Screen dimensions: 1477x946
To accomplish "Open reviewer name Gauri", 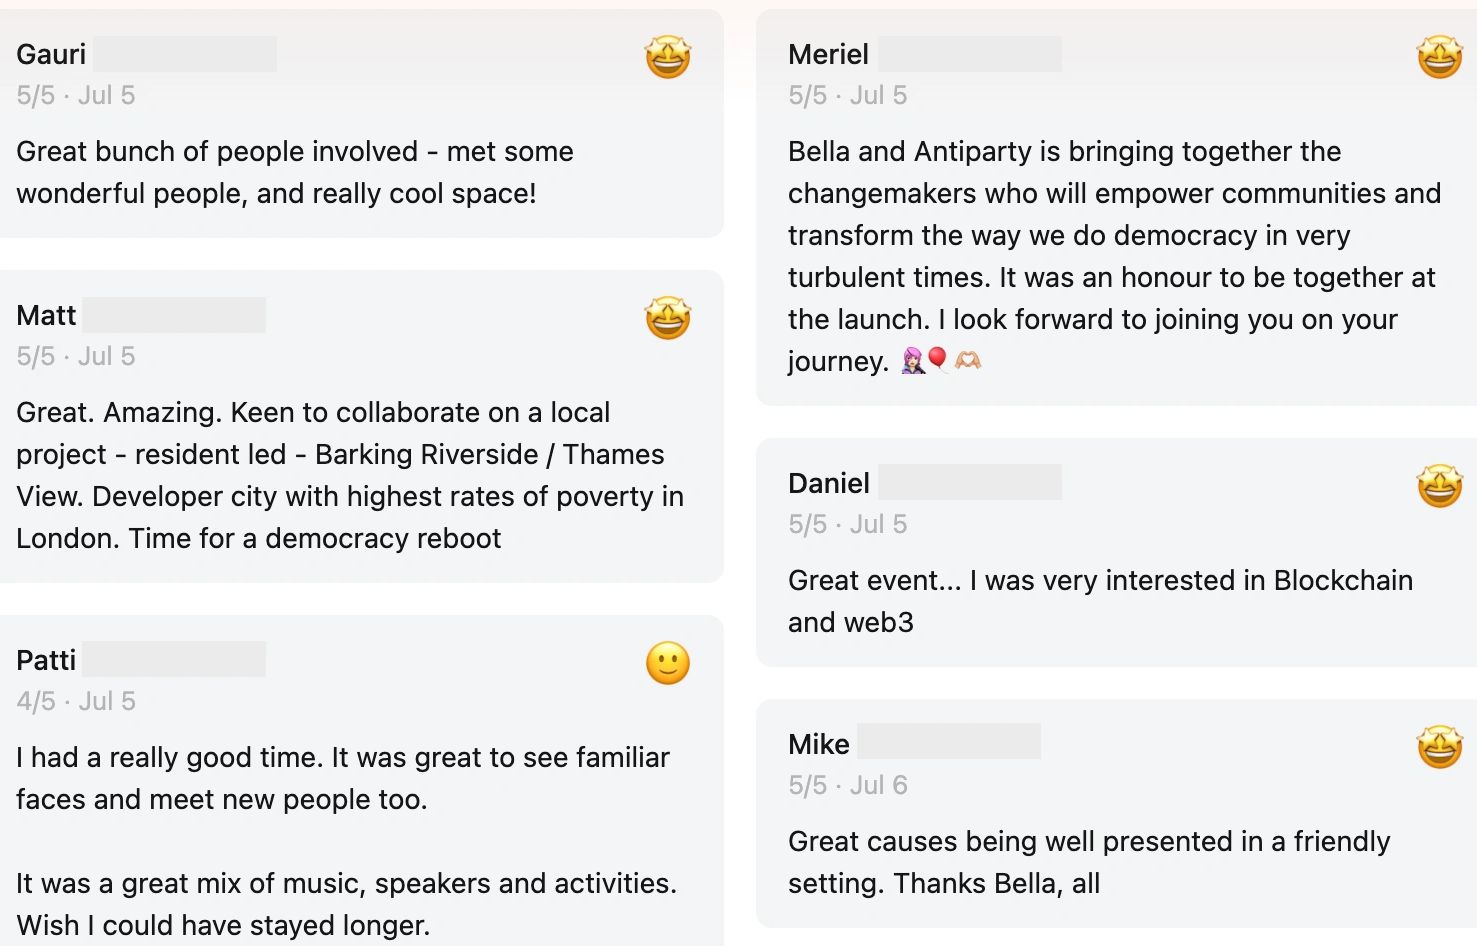I will 51,54.
